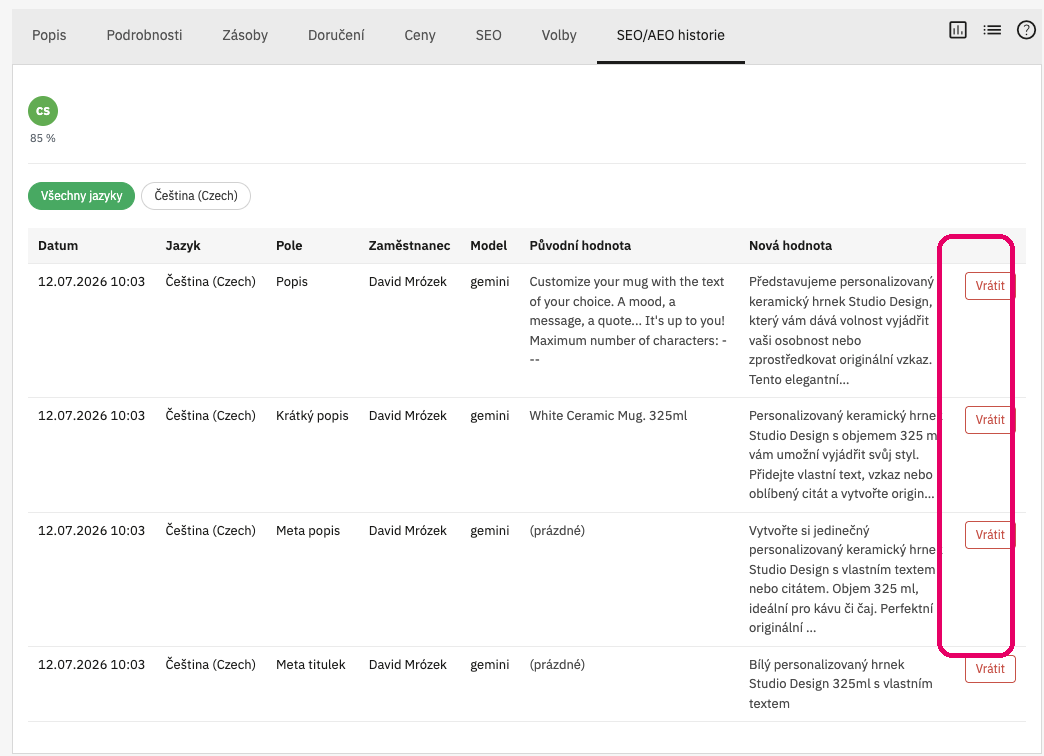Select the Krátký popis field cell
This screenshot has width=1044, height=756.
[312, 416]
